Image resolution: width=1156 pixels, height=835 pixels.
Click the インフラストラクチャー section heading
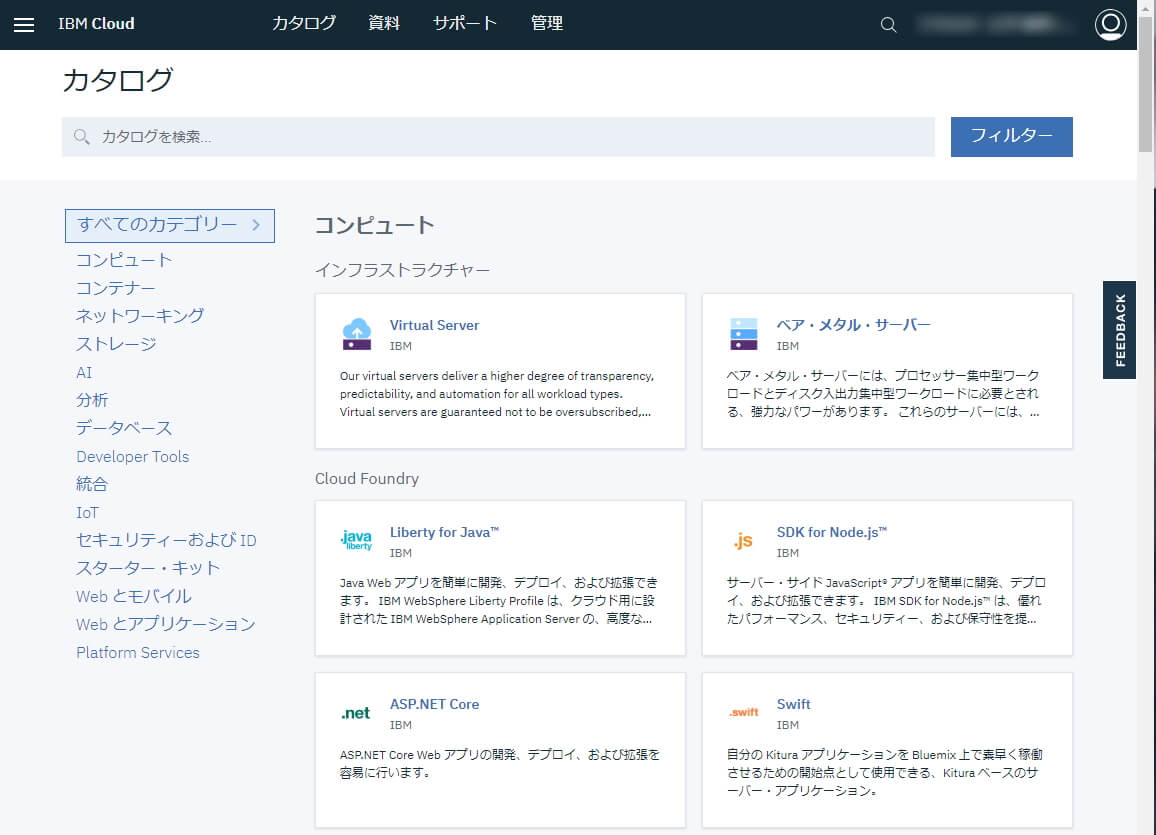tap(403, 270)
